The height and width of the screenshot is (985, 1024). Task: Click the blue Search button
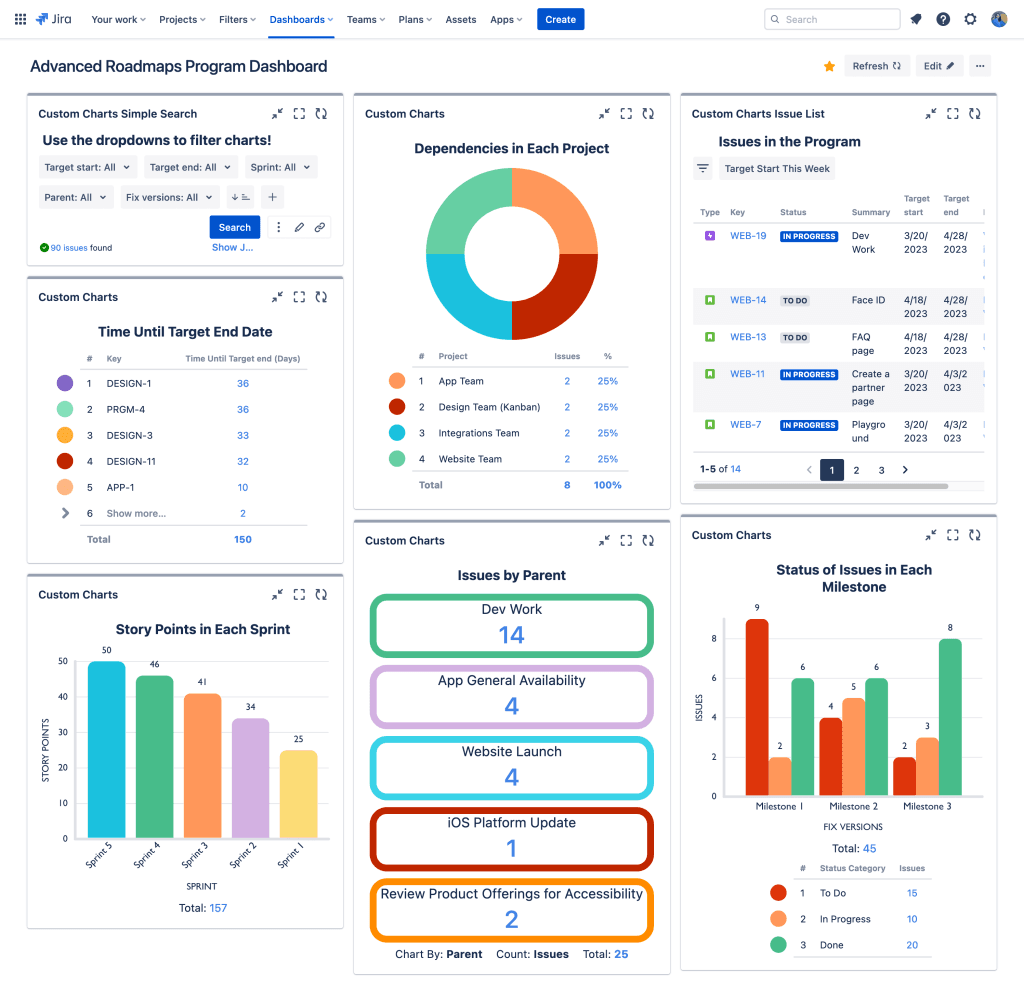[x=234, y=227]
